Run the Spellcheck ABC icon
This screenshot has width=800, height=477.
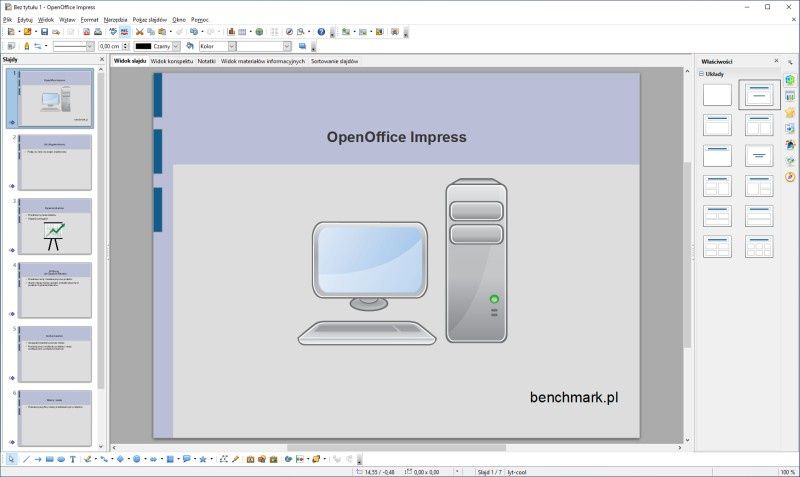(113, 32)
